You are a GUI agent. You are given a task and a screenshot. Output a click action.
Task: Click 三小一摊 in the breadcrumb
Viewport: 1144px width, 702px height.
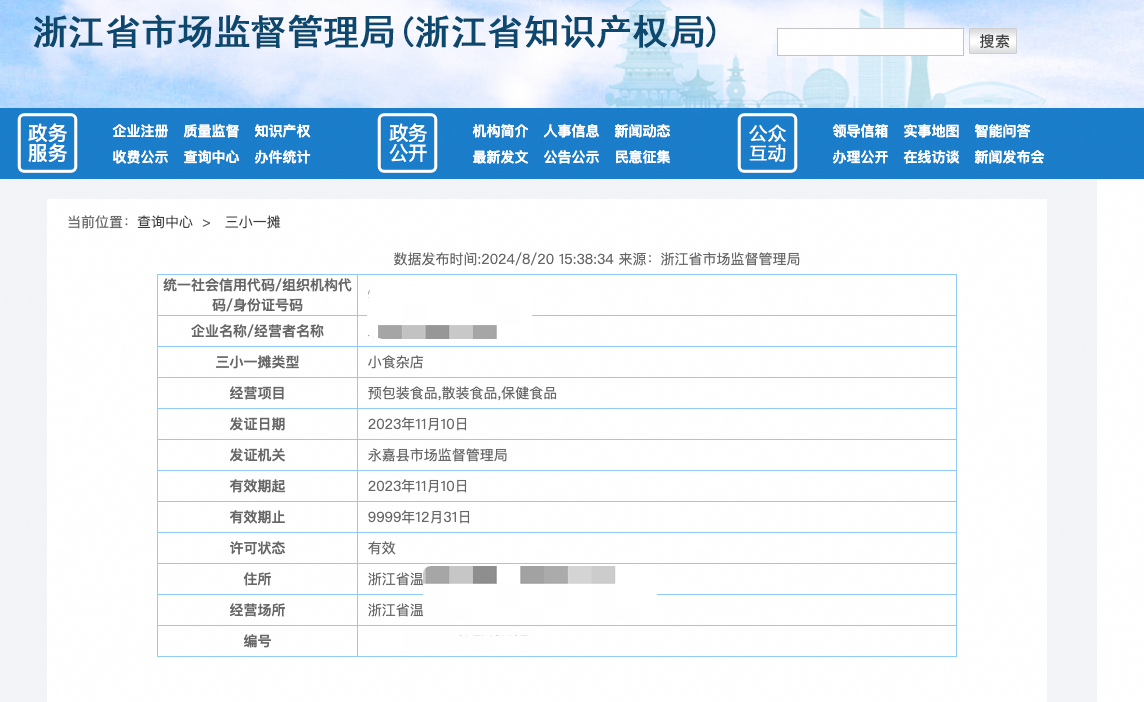(252, 222)
